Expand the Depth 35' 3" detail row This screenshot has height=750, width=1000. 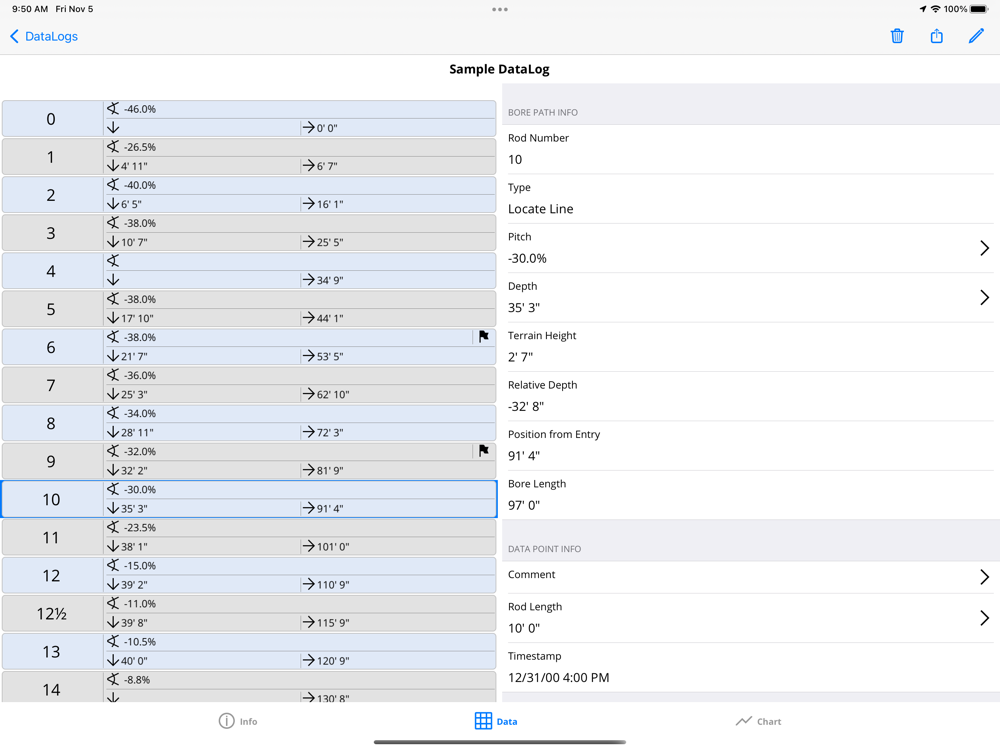pyautogui.click(x=984, y=297)
